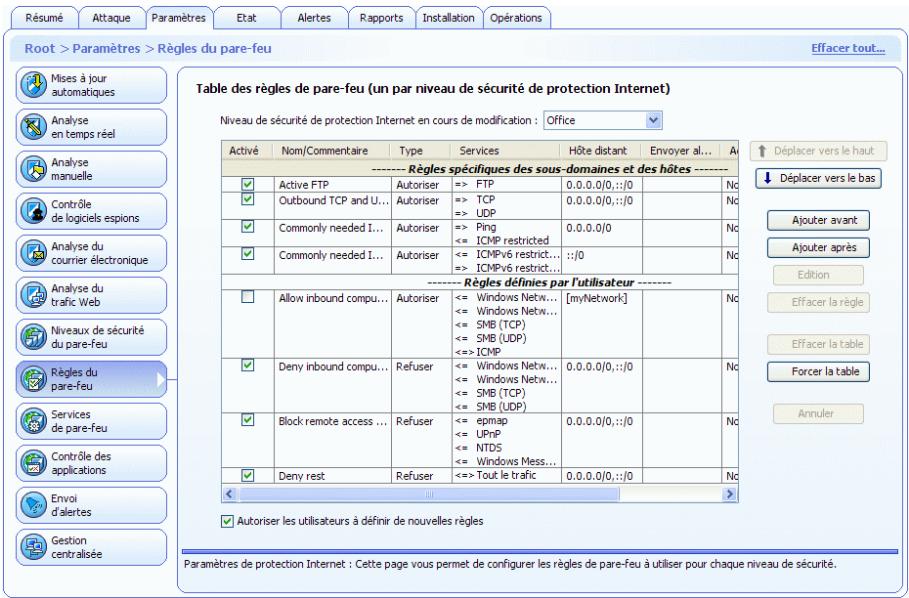Switch to the Etat tab
Screen dimensions: 909x598
click(x=246, y=18)
